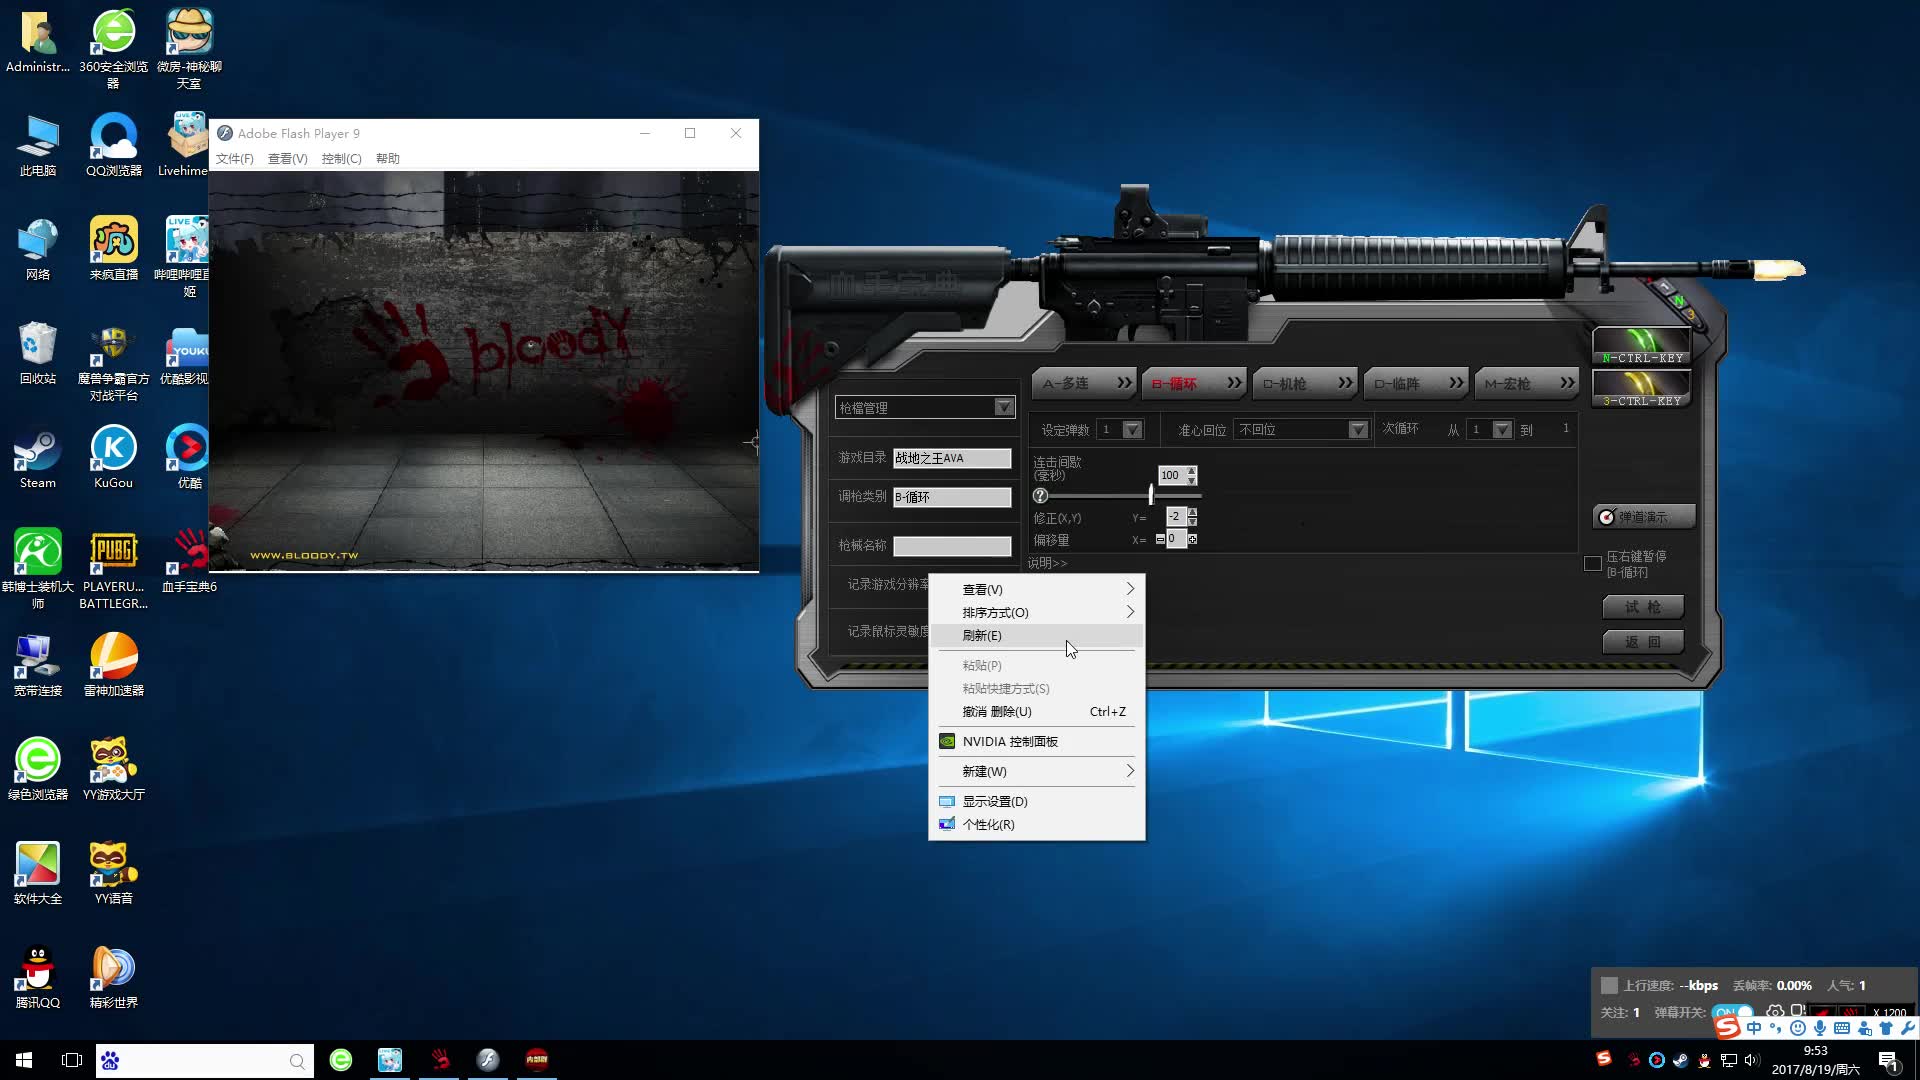Toggle the Sogou 中 Chinese/English mode
The image size is (1920, 1080).
1754,1028
